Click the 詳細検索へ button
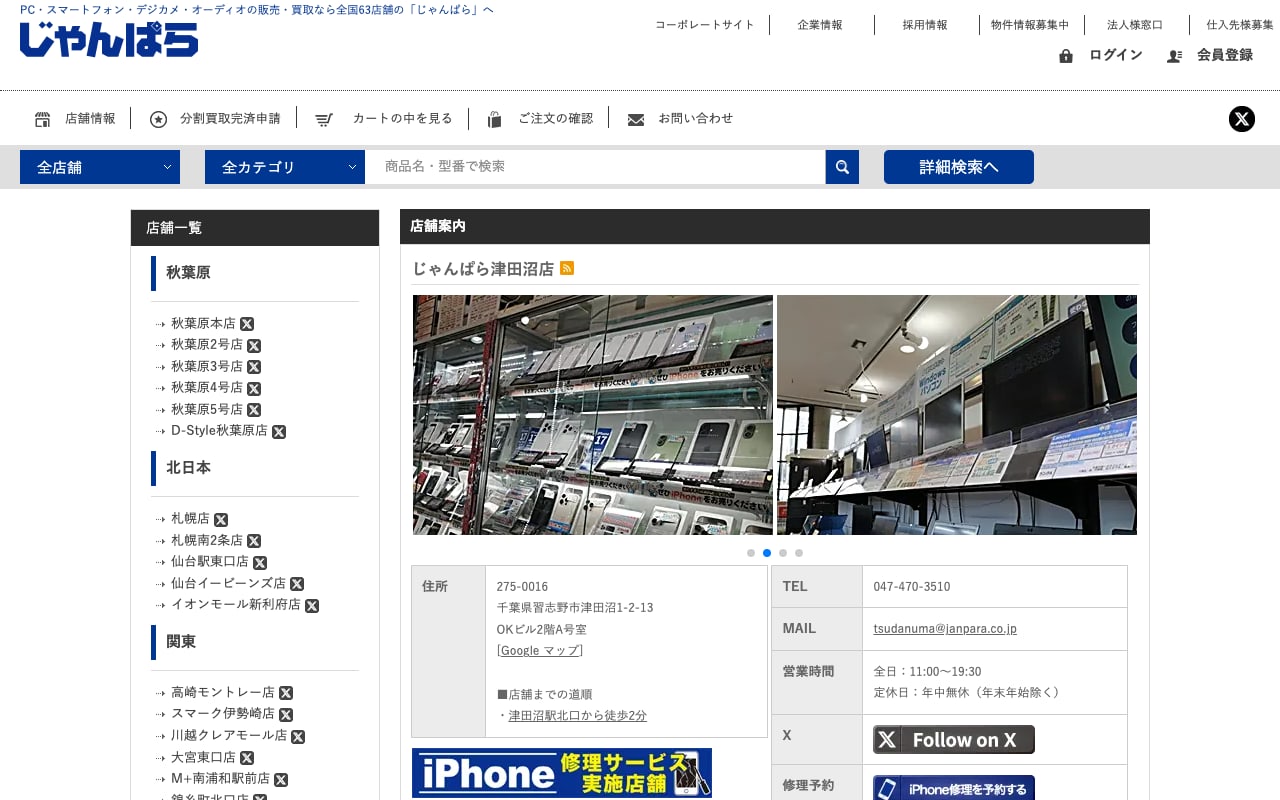Image resolution: width=1280 pixels, height=800 pixels. click(x=959, y=167)
